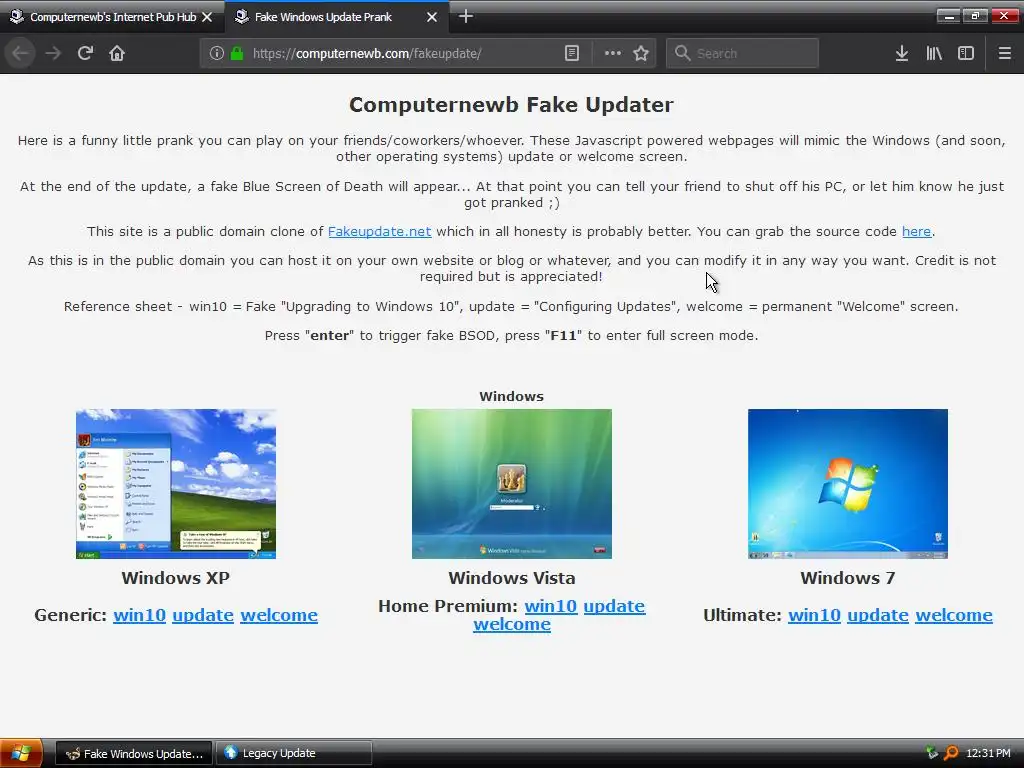Focus the Search box

pos(742,54)
